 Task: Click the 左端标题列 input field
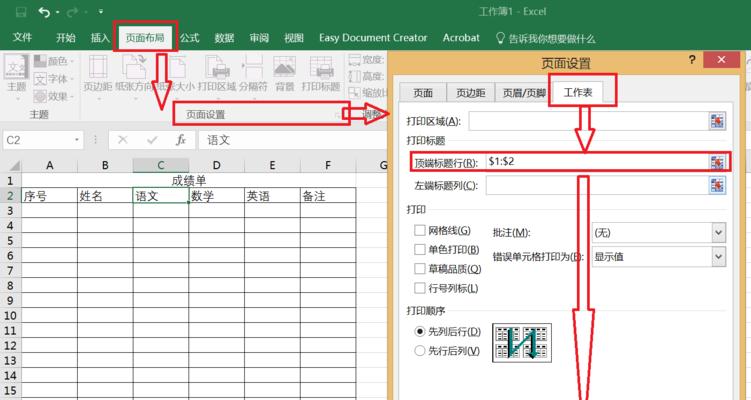click(596, 185)
